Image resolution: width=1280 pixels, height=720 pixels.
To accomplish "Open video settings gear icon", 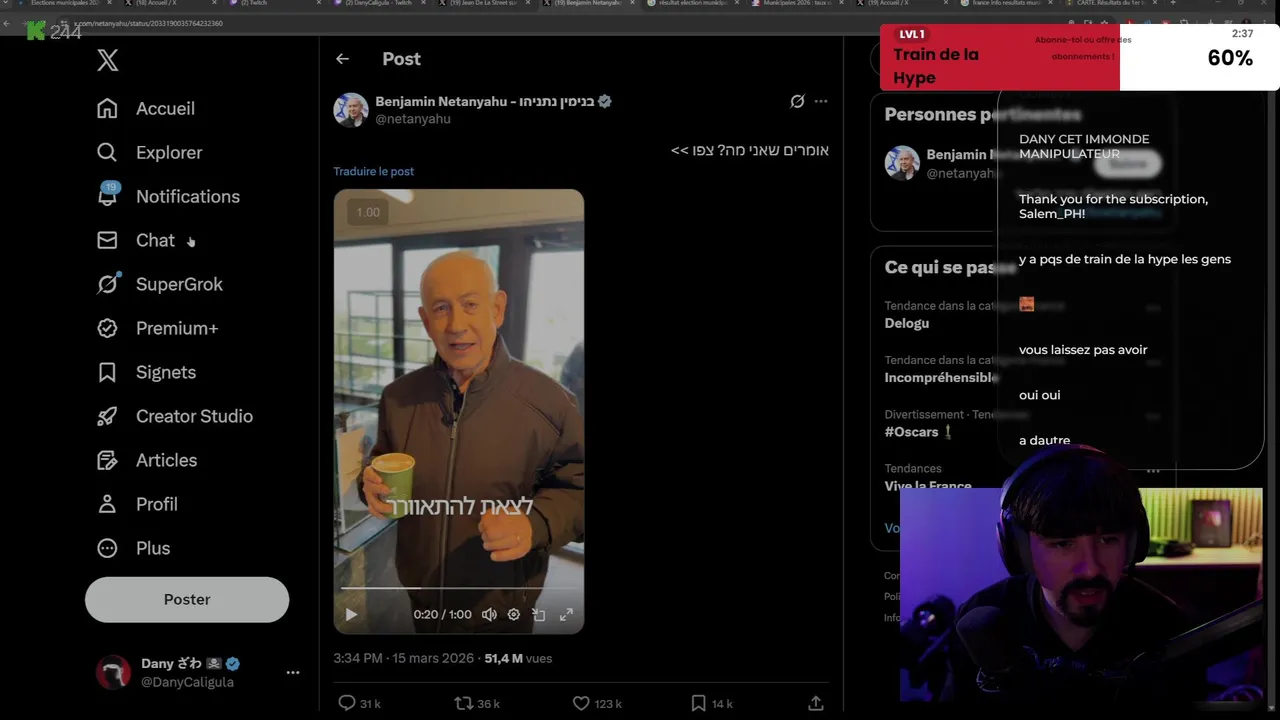I will tap(514, 614).
